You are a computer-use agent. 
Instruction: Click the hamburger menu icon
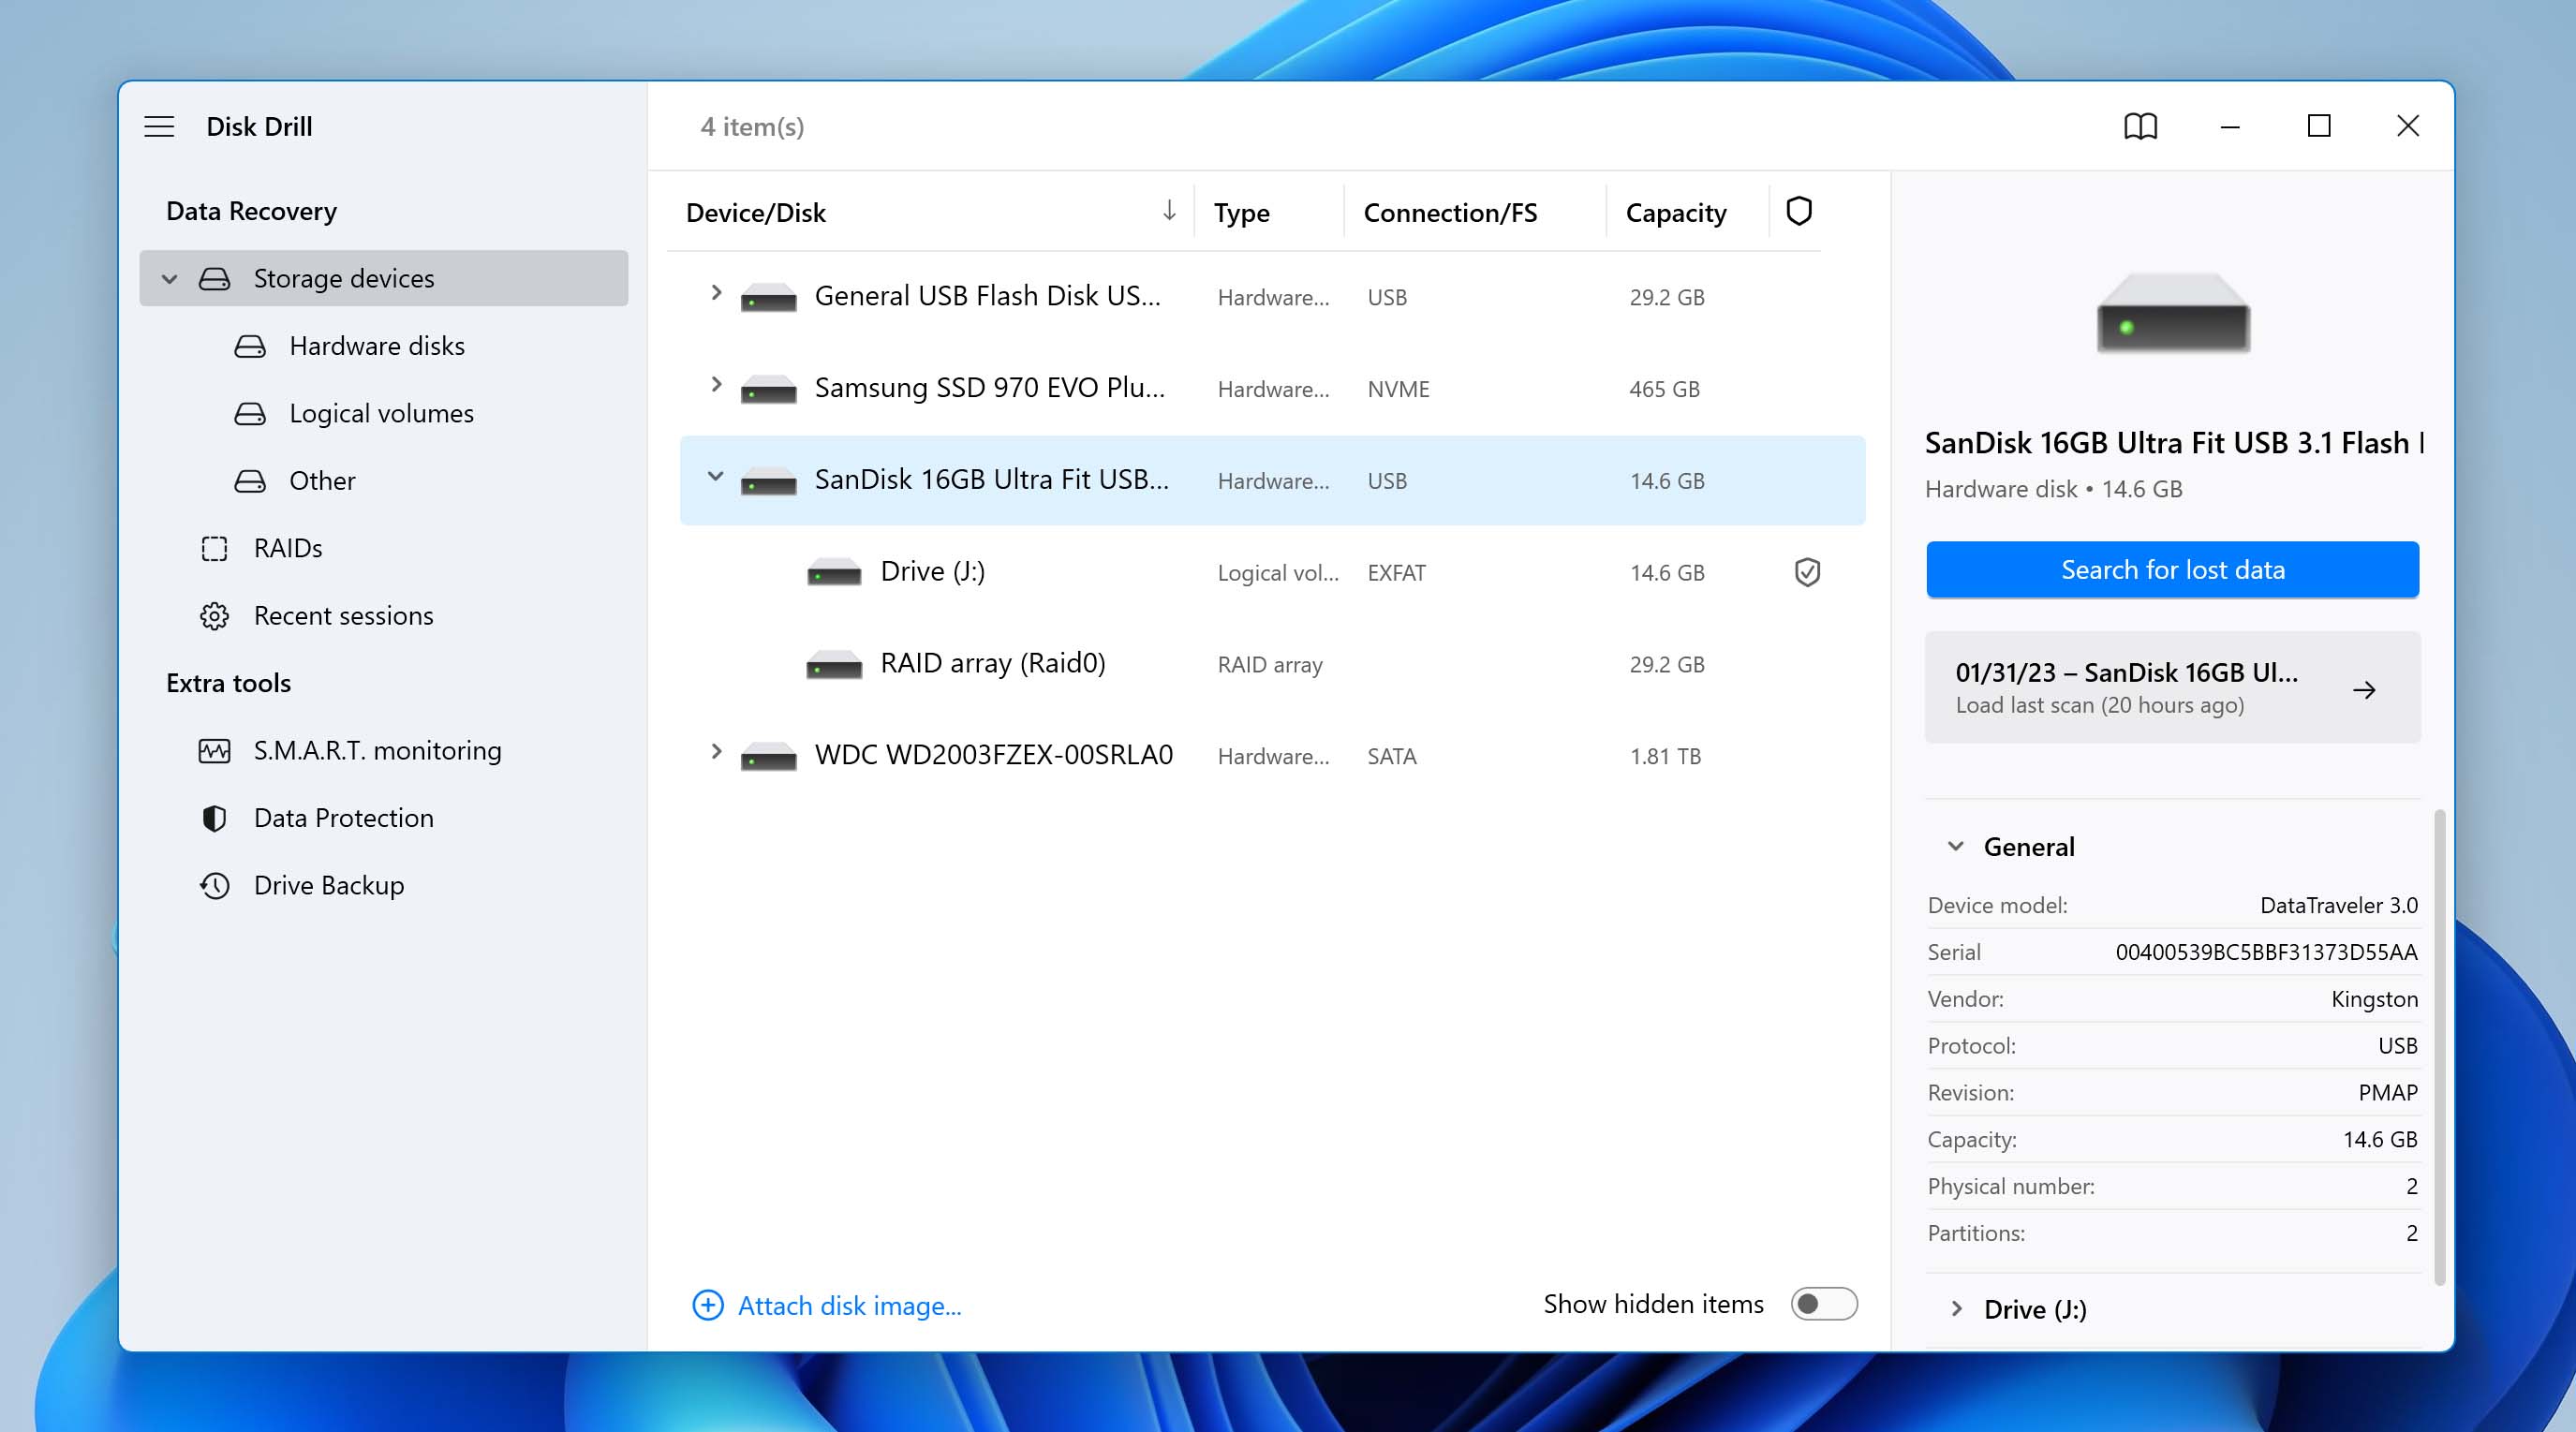pos(158,125)
